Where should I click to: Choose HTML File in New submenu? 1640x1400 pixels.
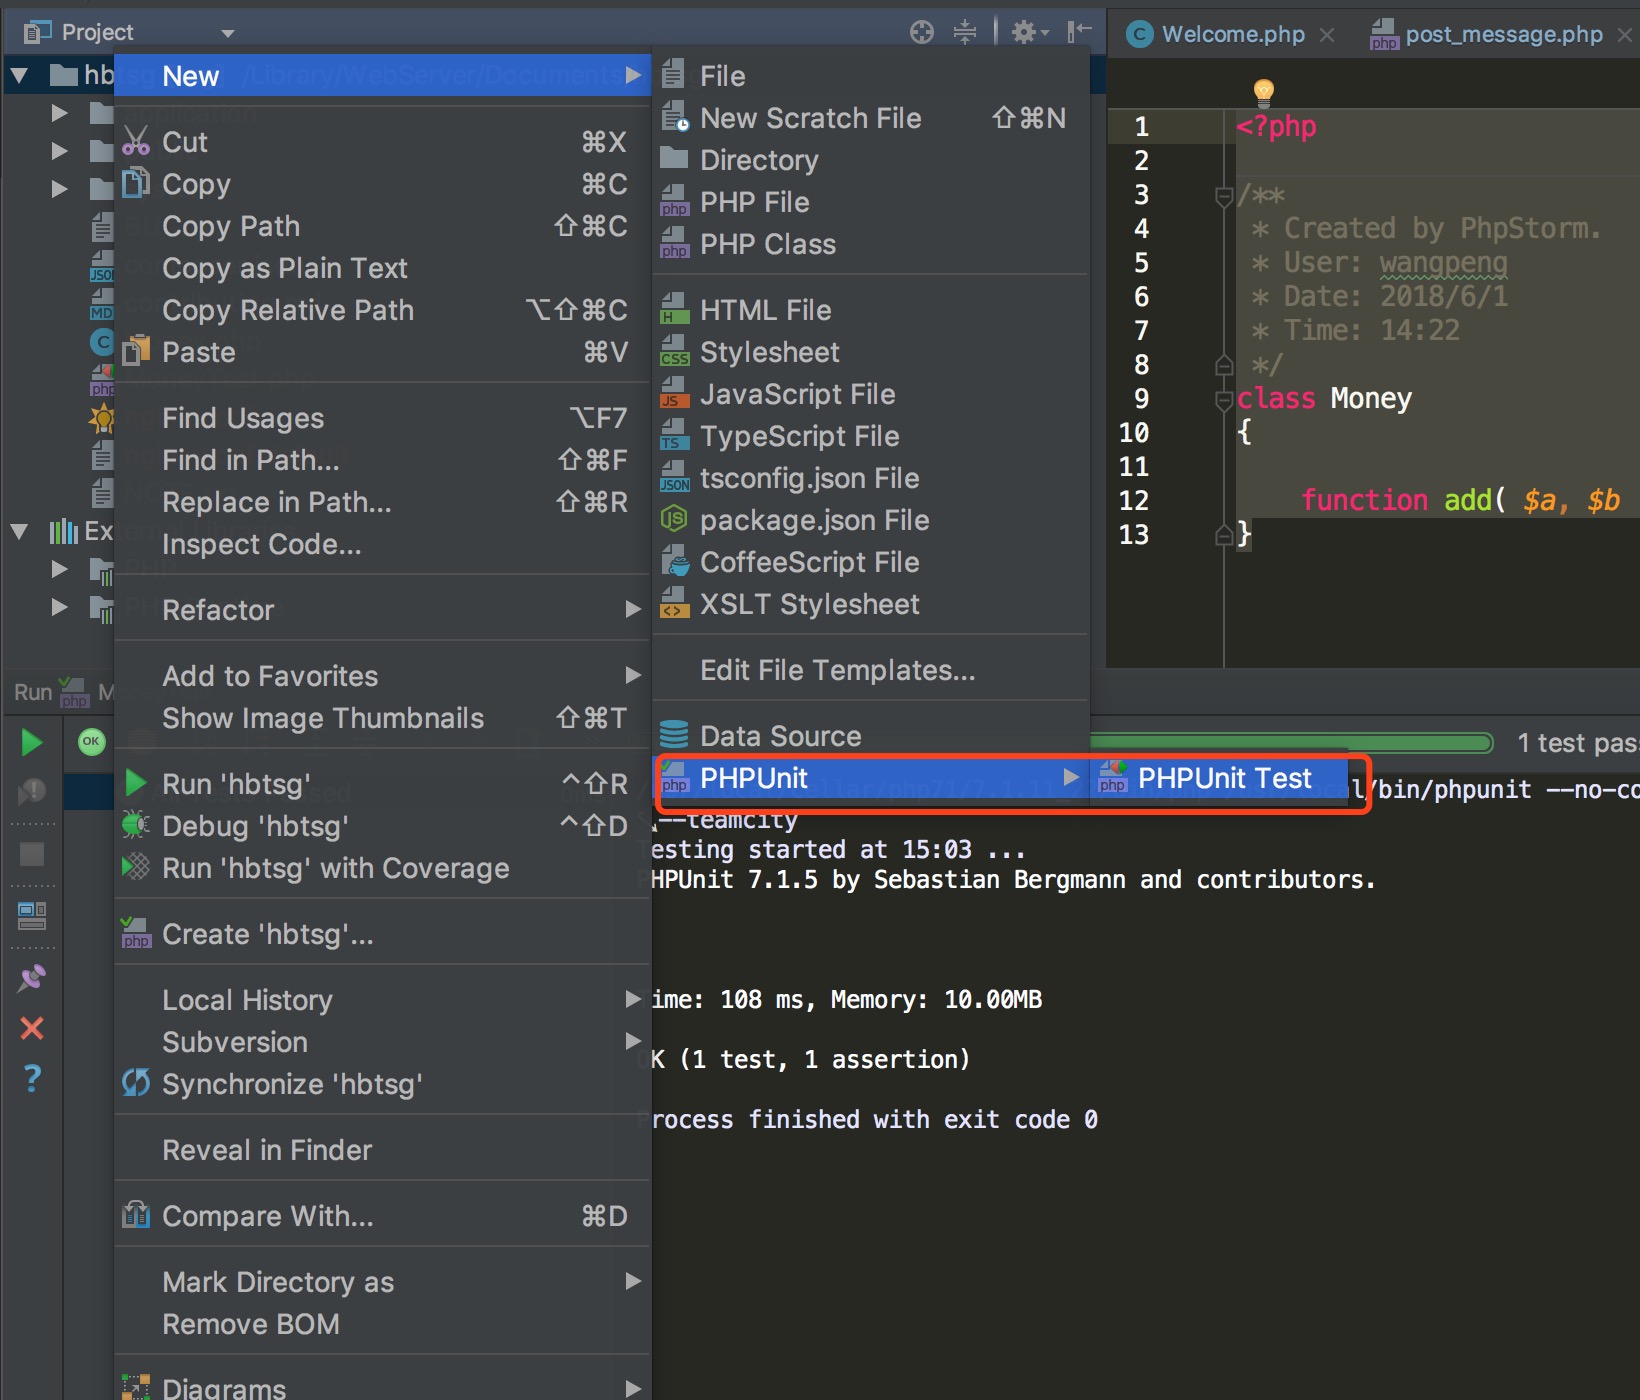pyautogui.click(x=870, y=310)
